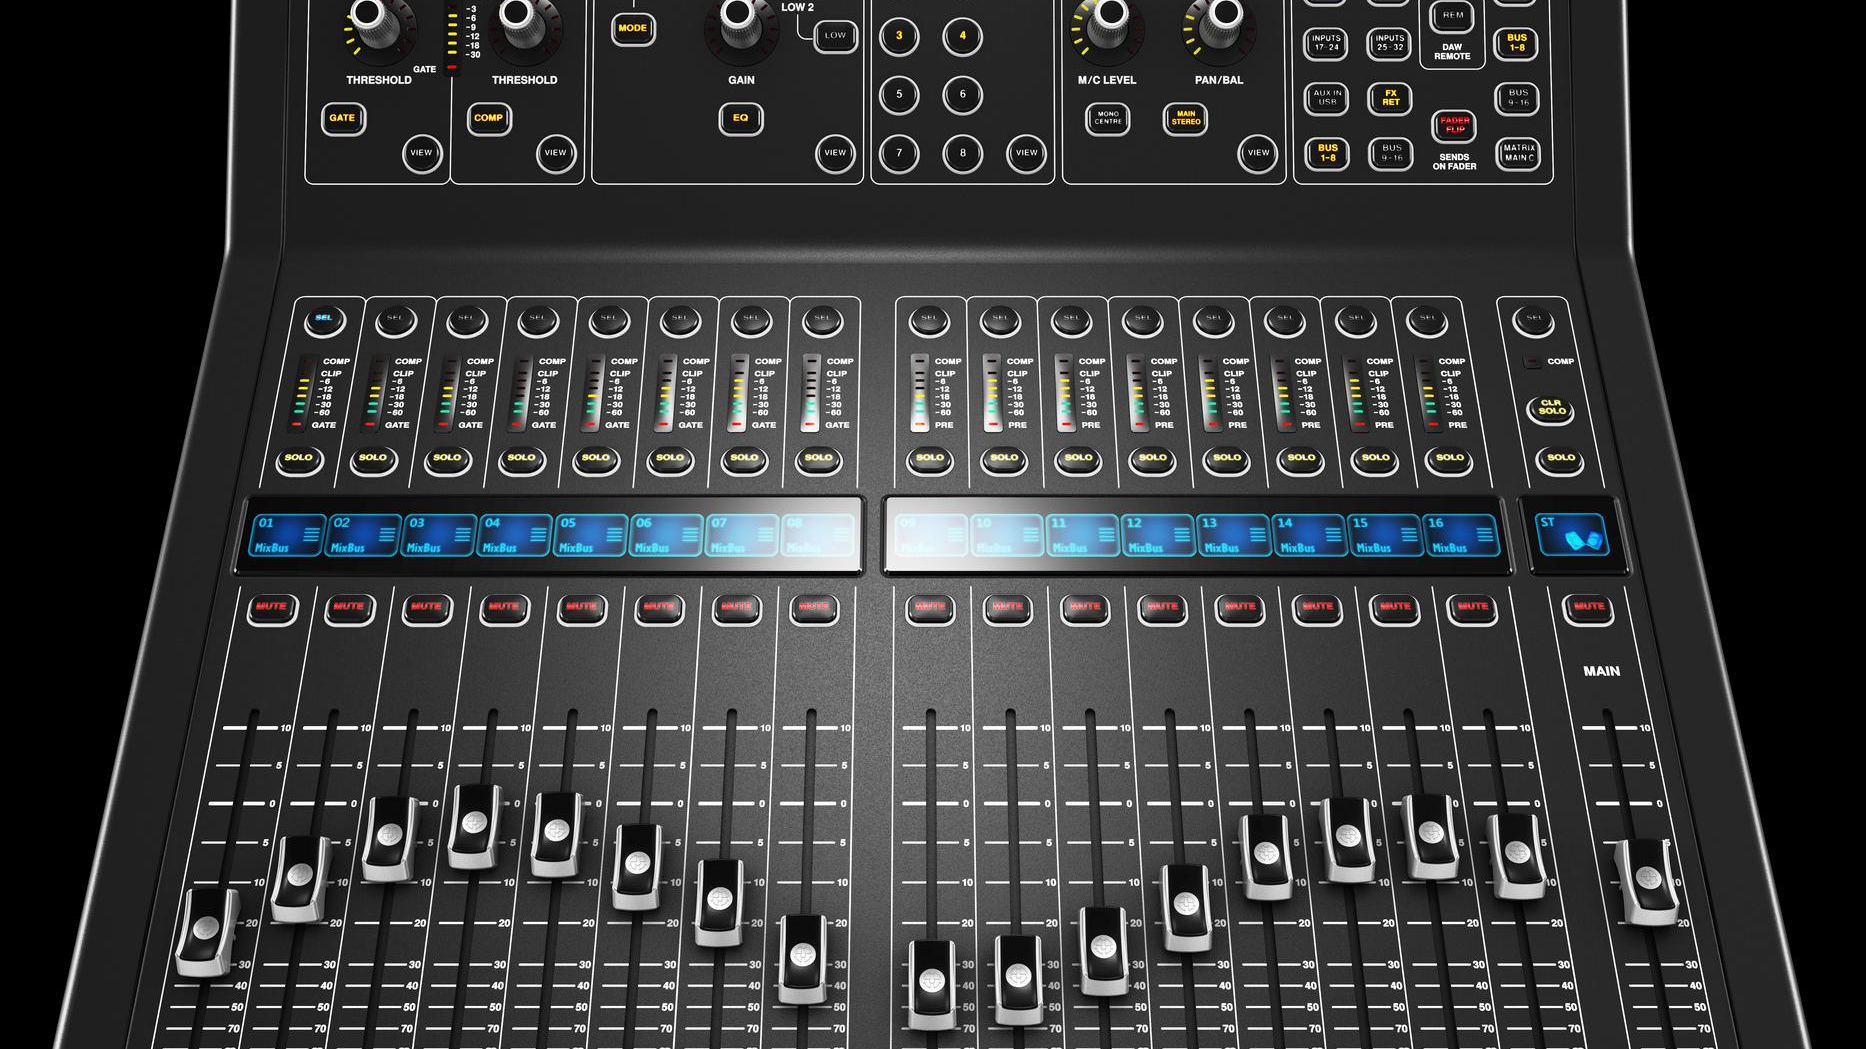Select channel 04 with its SEL button
The image size is (1866, 1049).
click(538, 320)
